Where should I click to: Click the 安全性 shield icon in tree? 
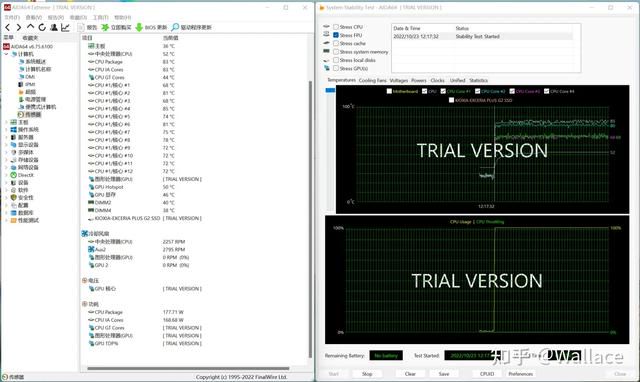tap(13, 198)
